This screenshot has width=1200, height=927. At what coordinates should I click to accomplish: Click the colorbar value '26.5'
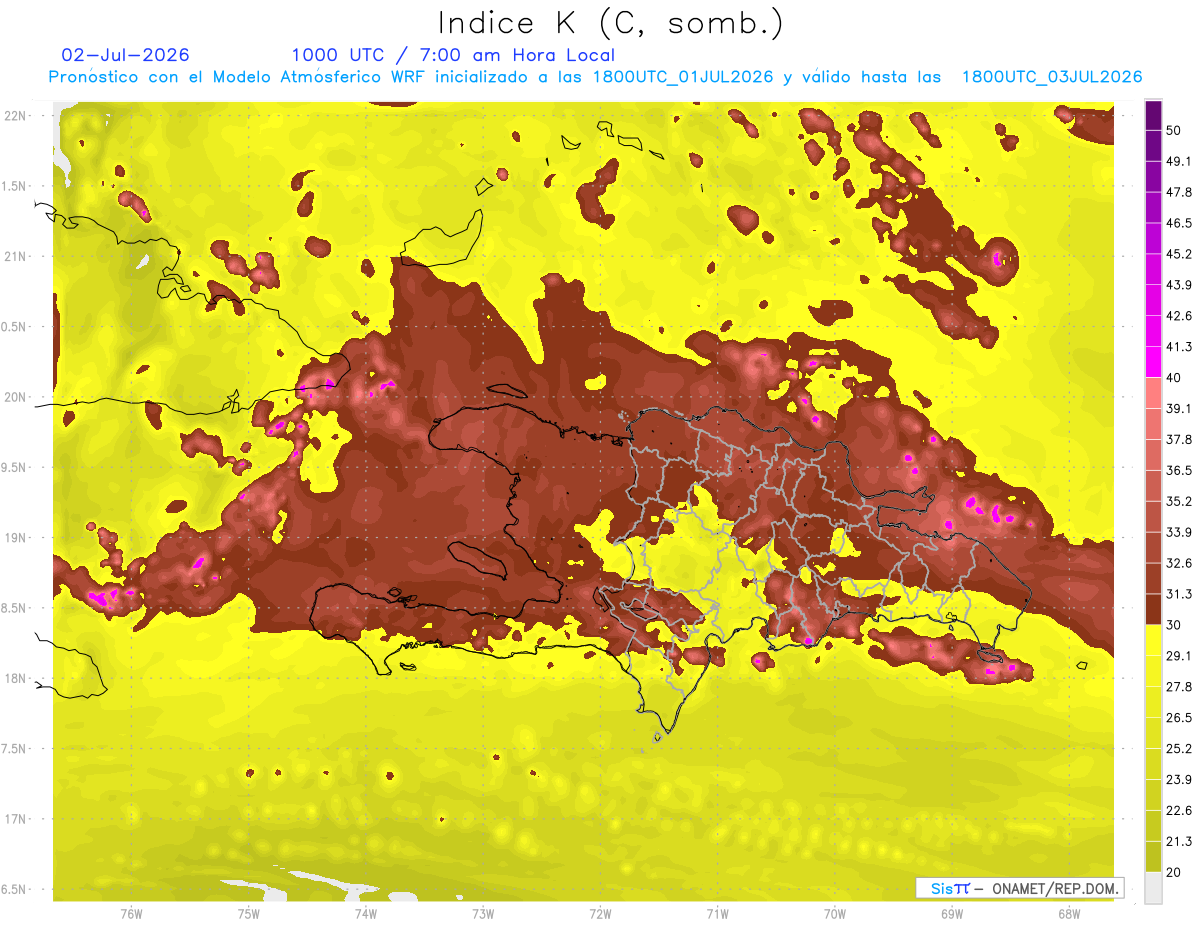(x=1178, y=717)
